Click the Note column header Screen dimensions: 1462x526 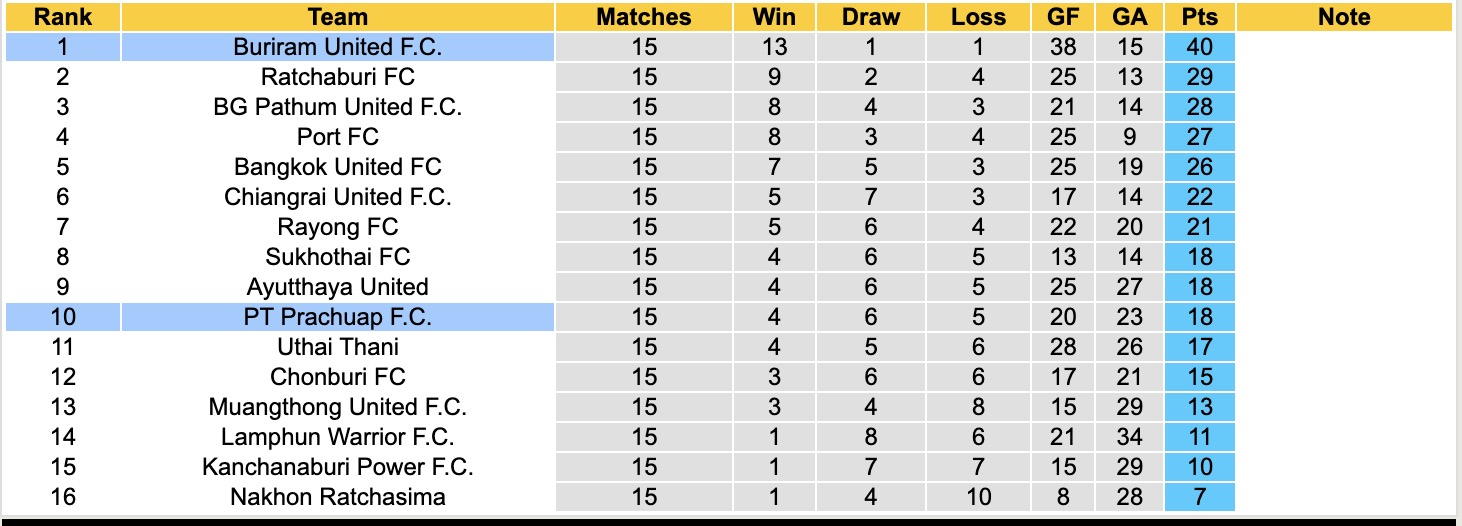click(x=1343, y=17)
